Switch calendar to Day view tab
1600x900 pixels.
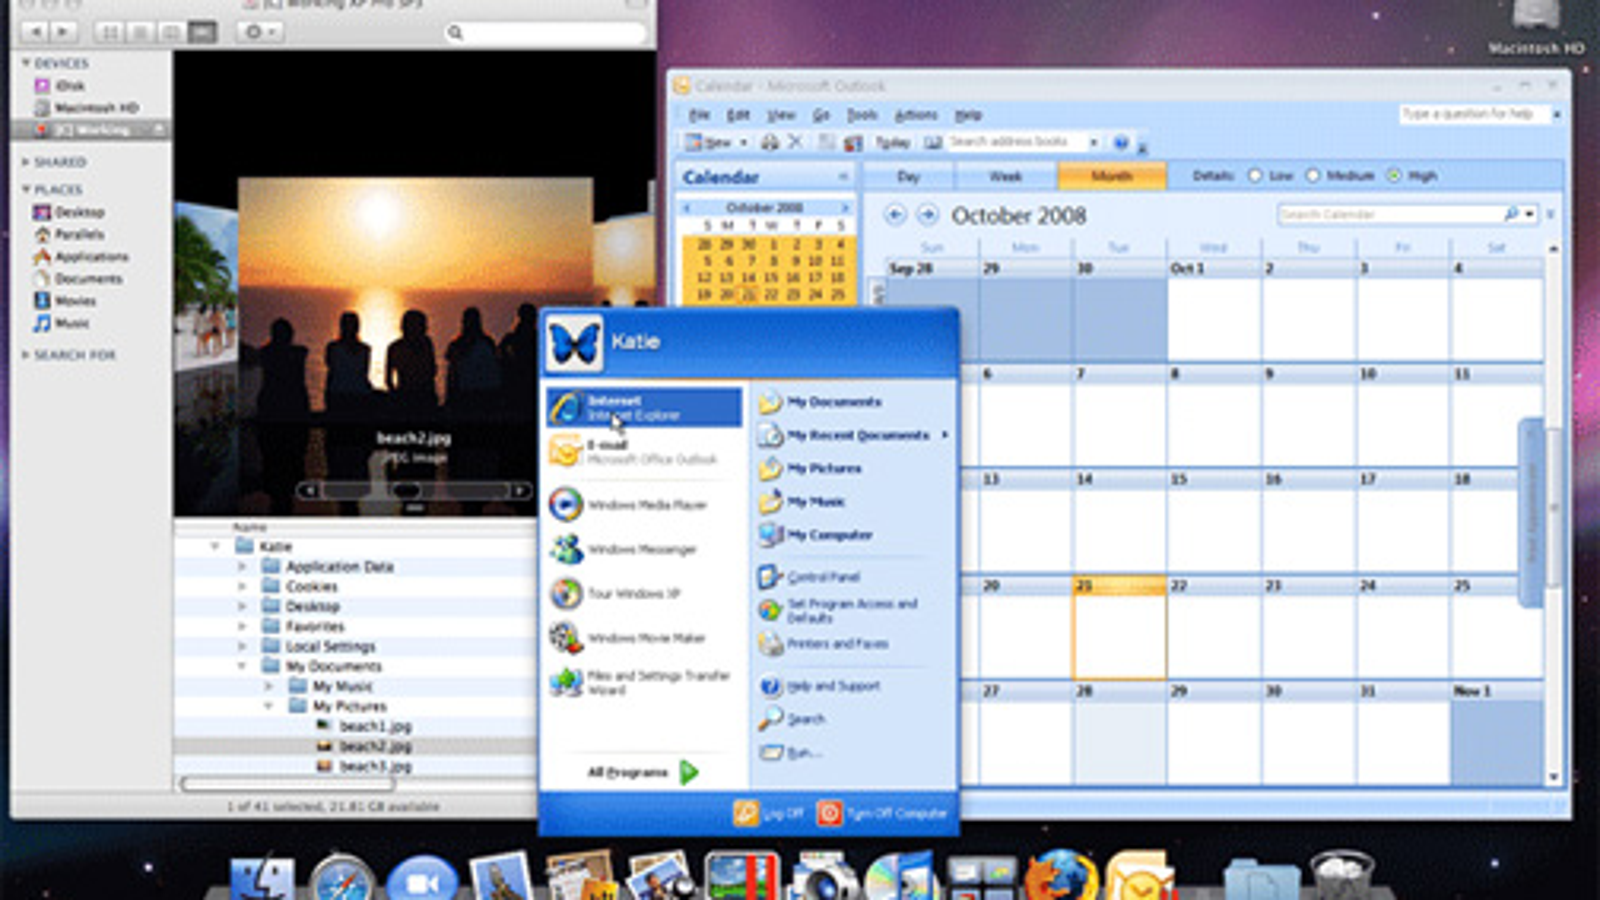click(908, 176)
